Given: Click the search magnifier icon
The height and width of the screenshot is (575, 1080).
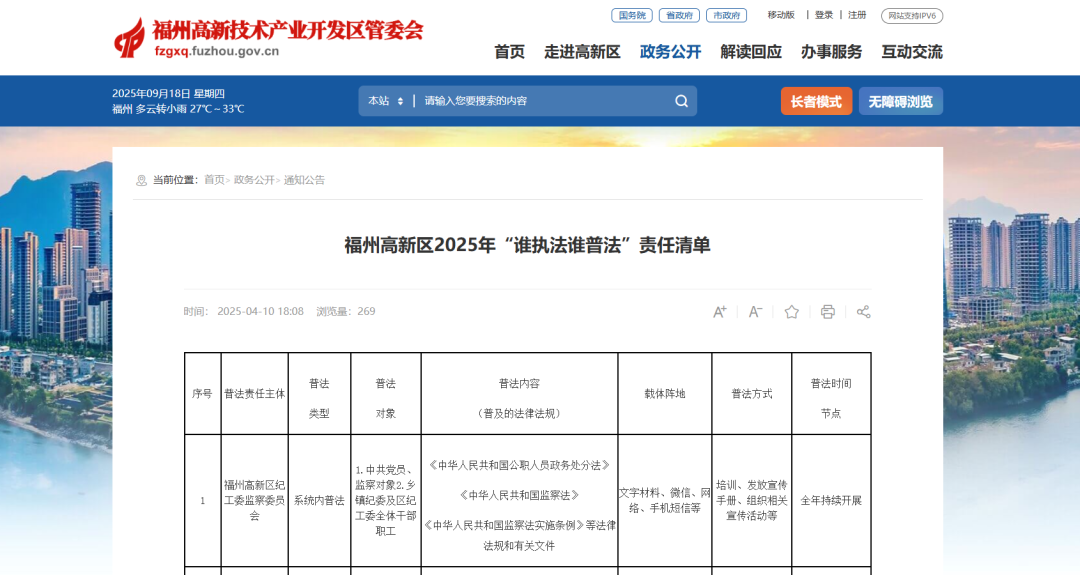Looking at the screenshot, I should [x=681, y=101].
